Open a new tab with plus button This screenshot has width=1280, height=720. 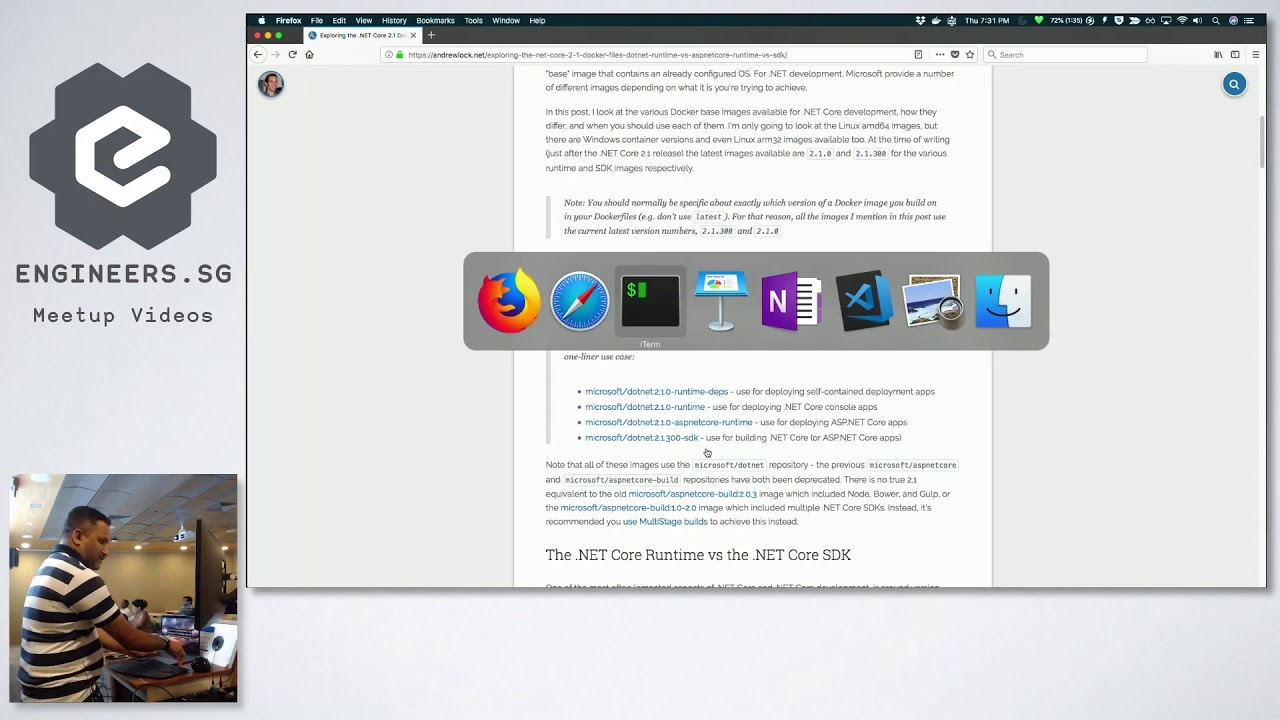point(431,35)
